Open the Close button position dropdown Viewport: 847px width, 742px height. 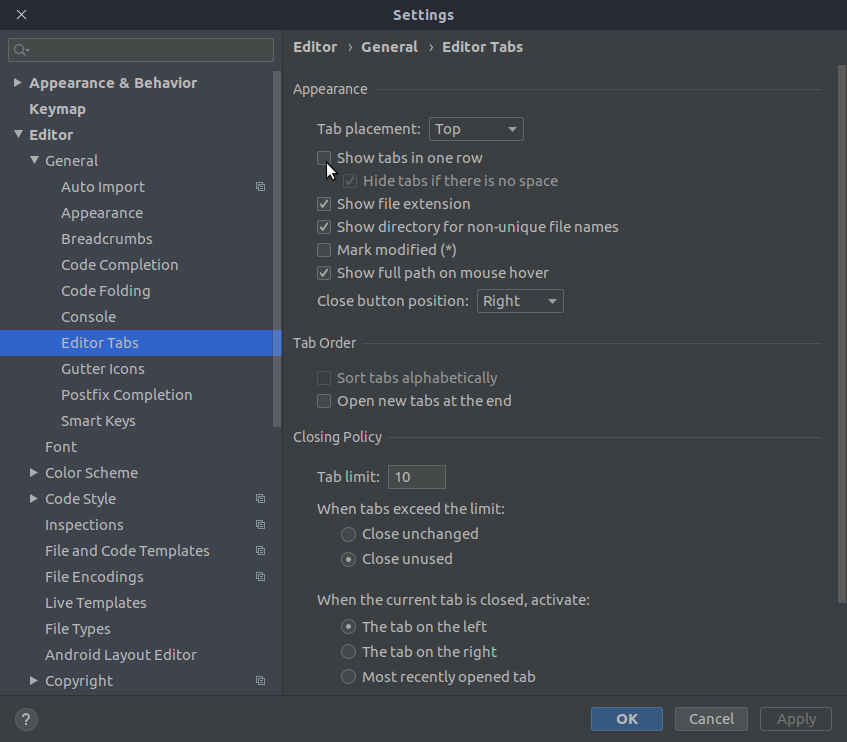pos(520,301)
